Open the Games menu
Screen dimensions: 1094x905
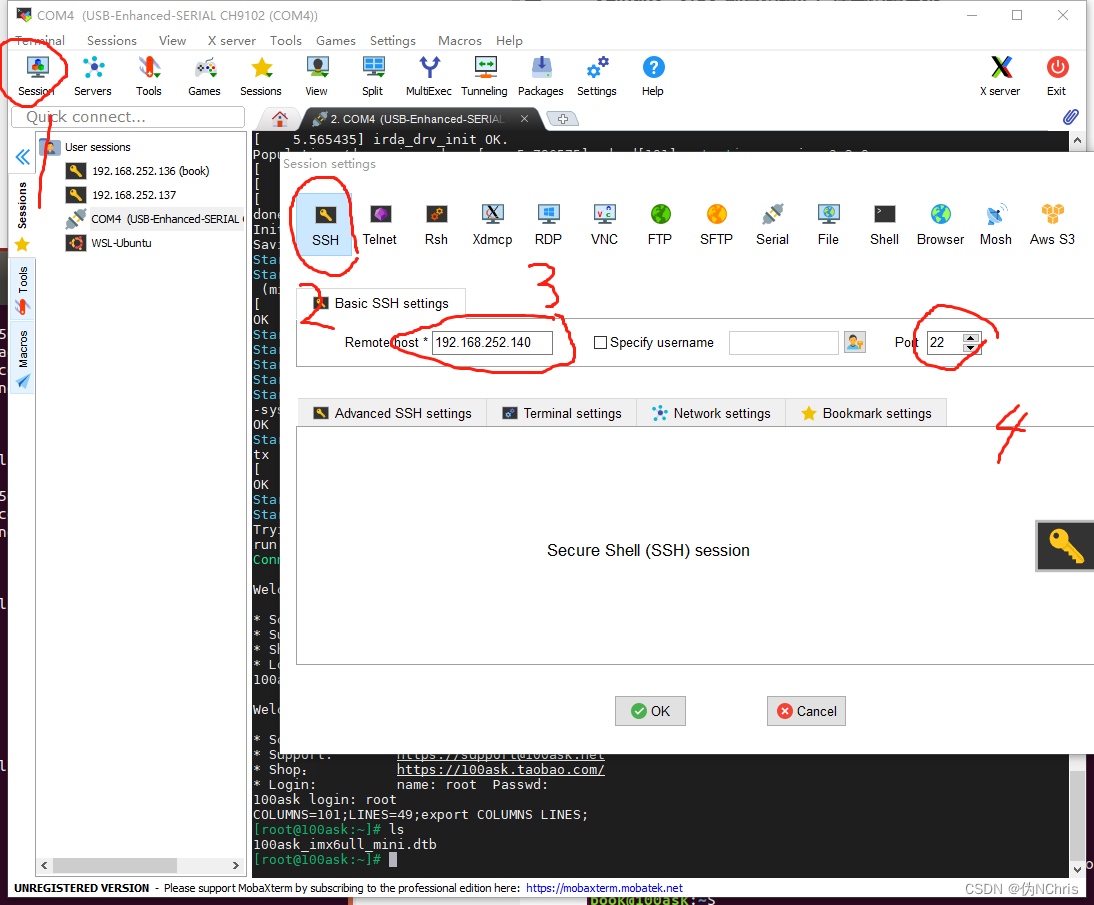click(x=336, y=40)
